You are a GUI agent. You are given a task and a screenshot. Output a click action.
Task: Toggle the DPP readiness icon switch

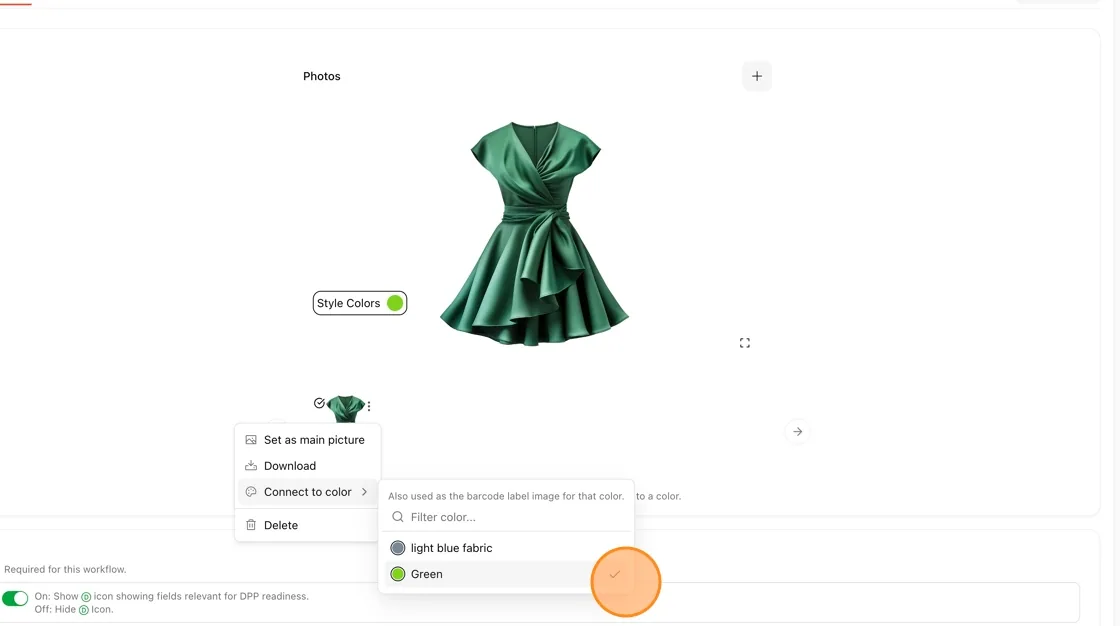(15, 598)
